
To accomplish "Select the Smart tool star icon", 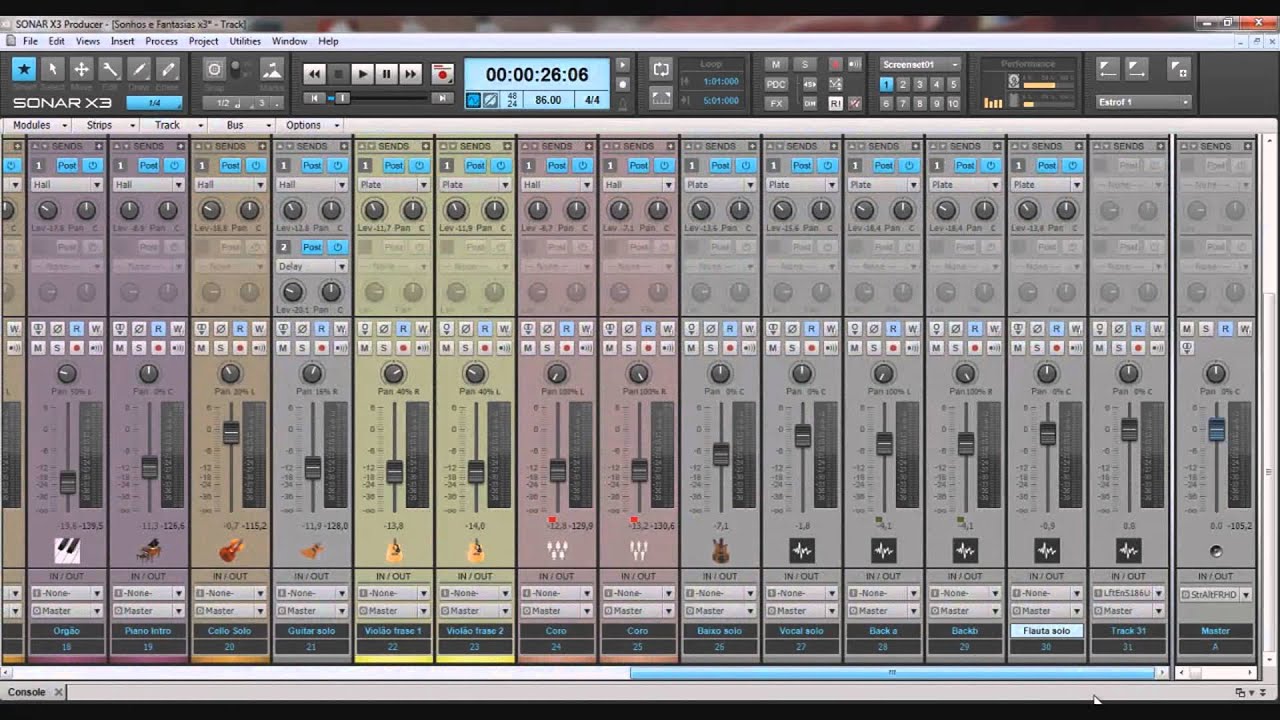I will (24, 70).
